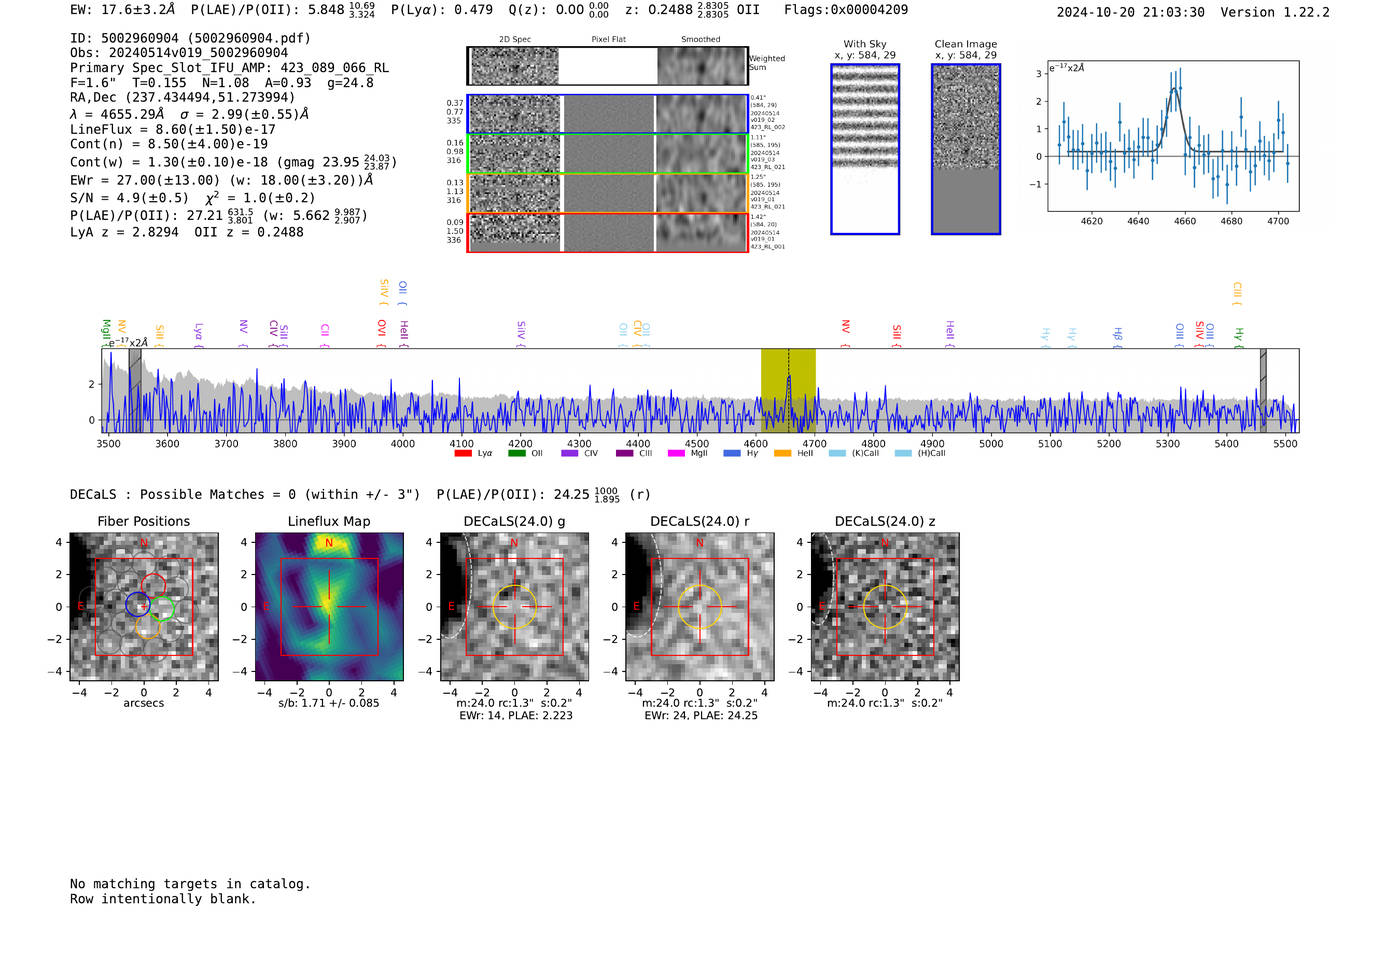Click the blue fiber circle in Fiber Positions
Screen dimensions: 1400x953
137,604
